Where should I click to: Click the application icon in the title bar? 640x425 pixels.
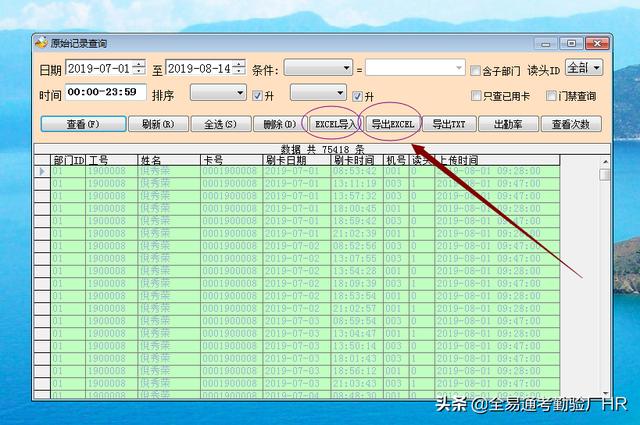[41, 42]
